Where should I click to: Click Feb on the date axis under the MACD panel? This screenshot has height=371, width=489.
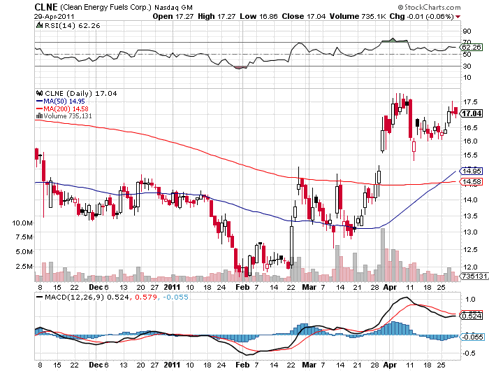tap(242, 365)
